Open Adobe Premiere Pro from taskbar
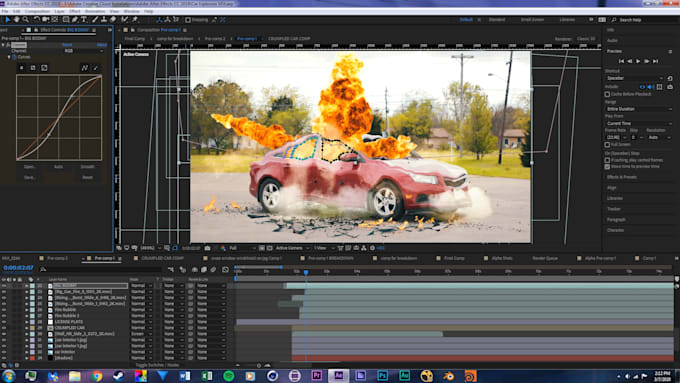Viewport: 680px width, 383px height. click(317, 376)
